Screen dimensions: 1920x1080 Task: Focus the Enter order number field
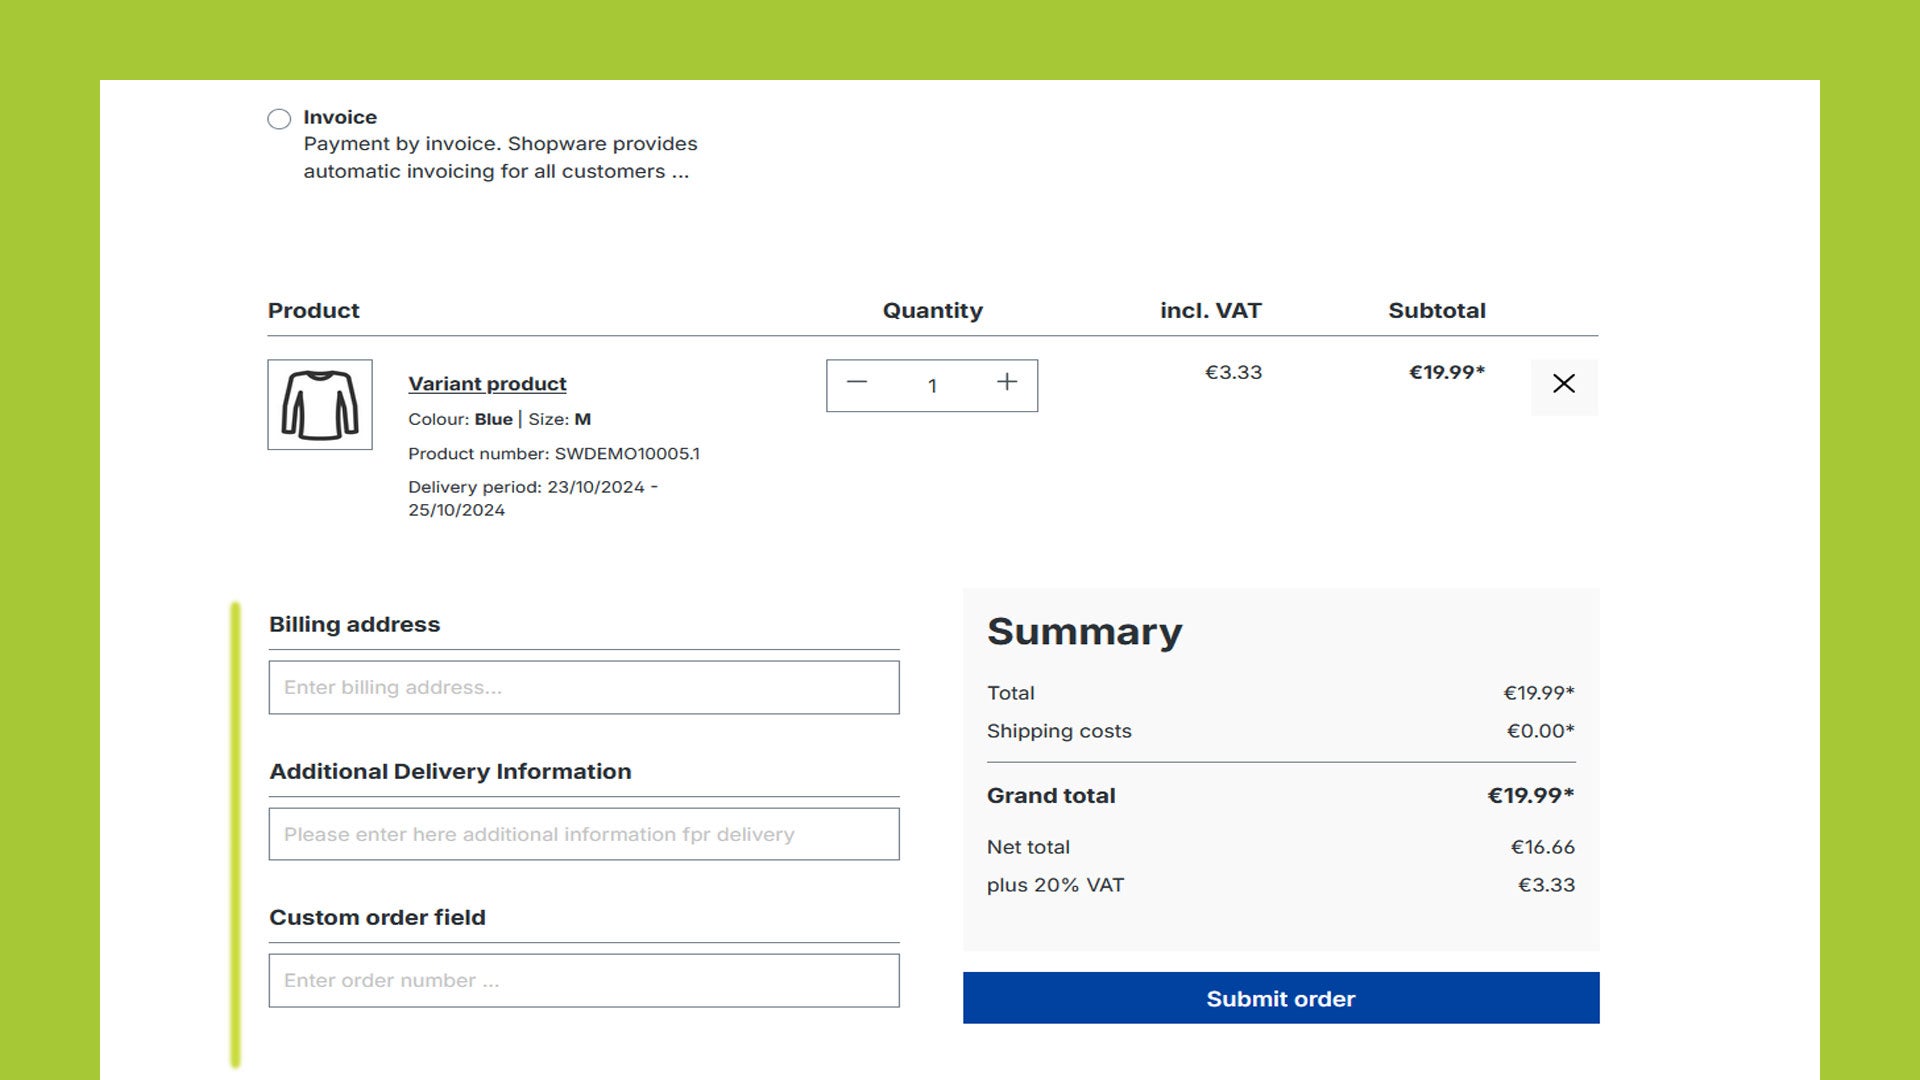pyautogui.click(x=584, y=981)
